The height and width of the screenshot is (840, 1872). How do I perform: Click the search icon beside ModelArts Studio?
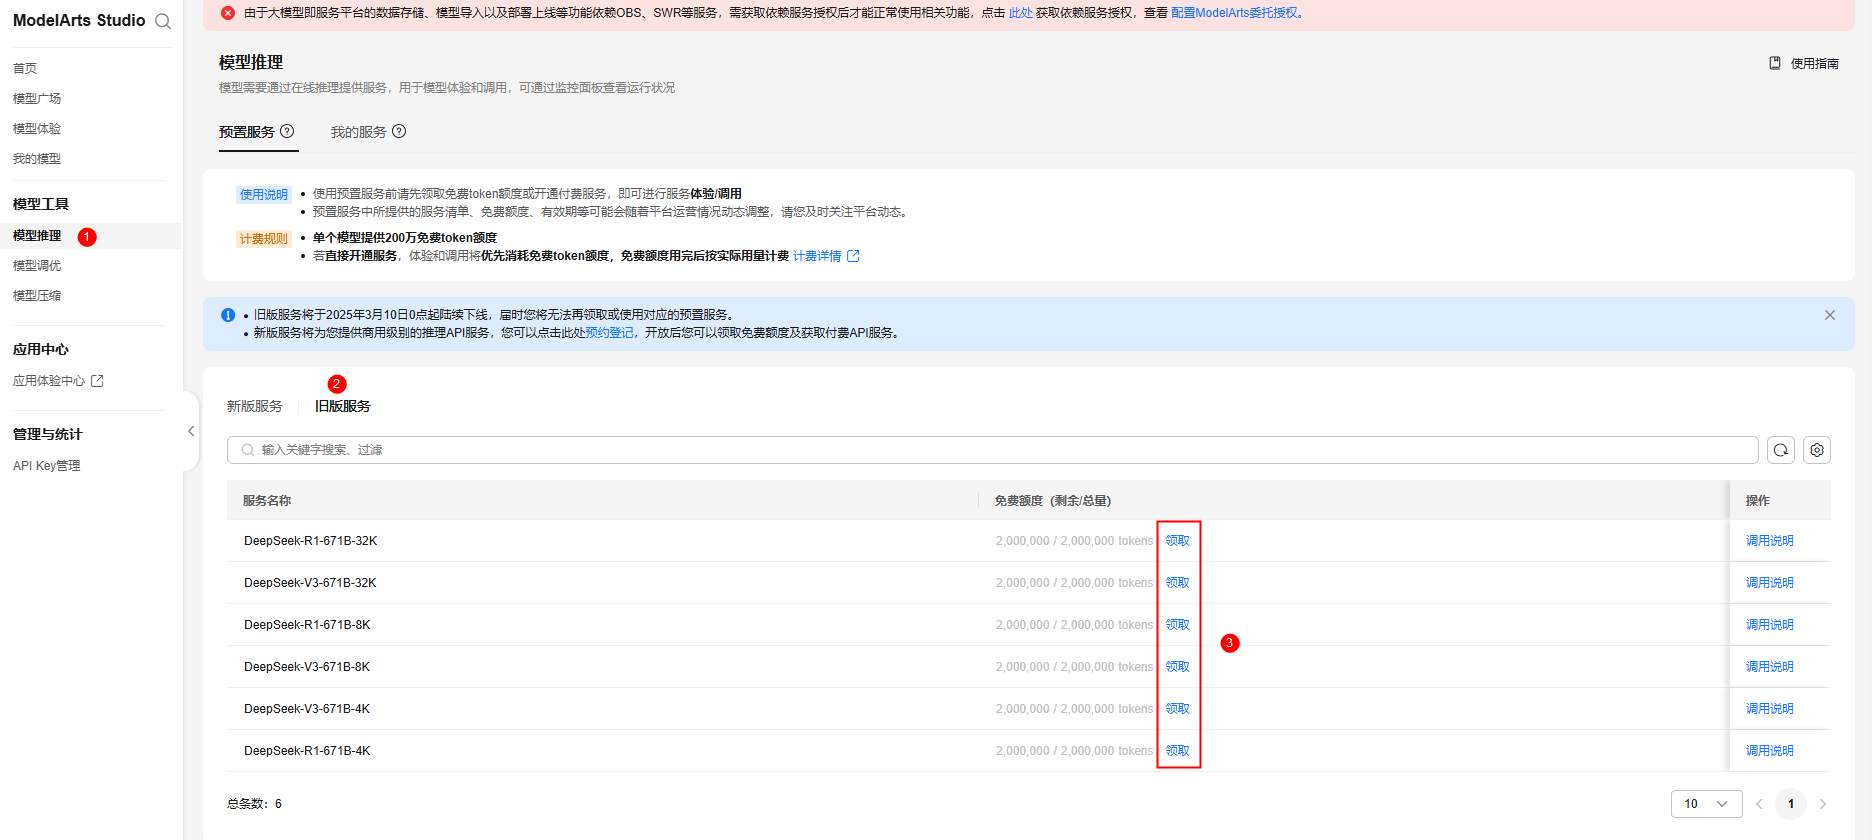(x=163, y=21)
